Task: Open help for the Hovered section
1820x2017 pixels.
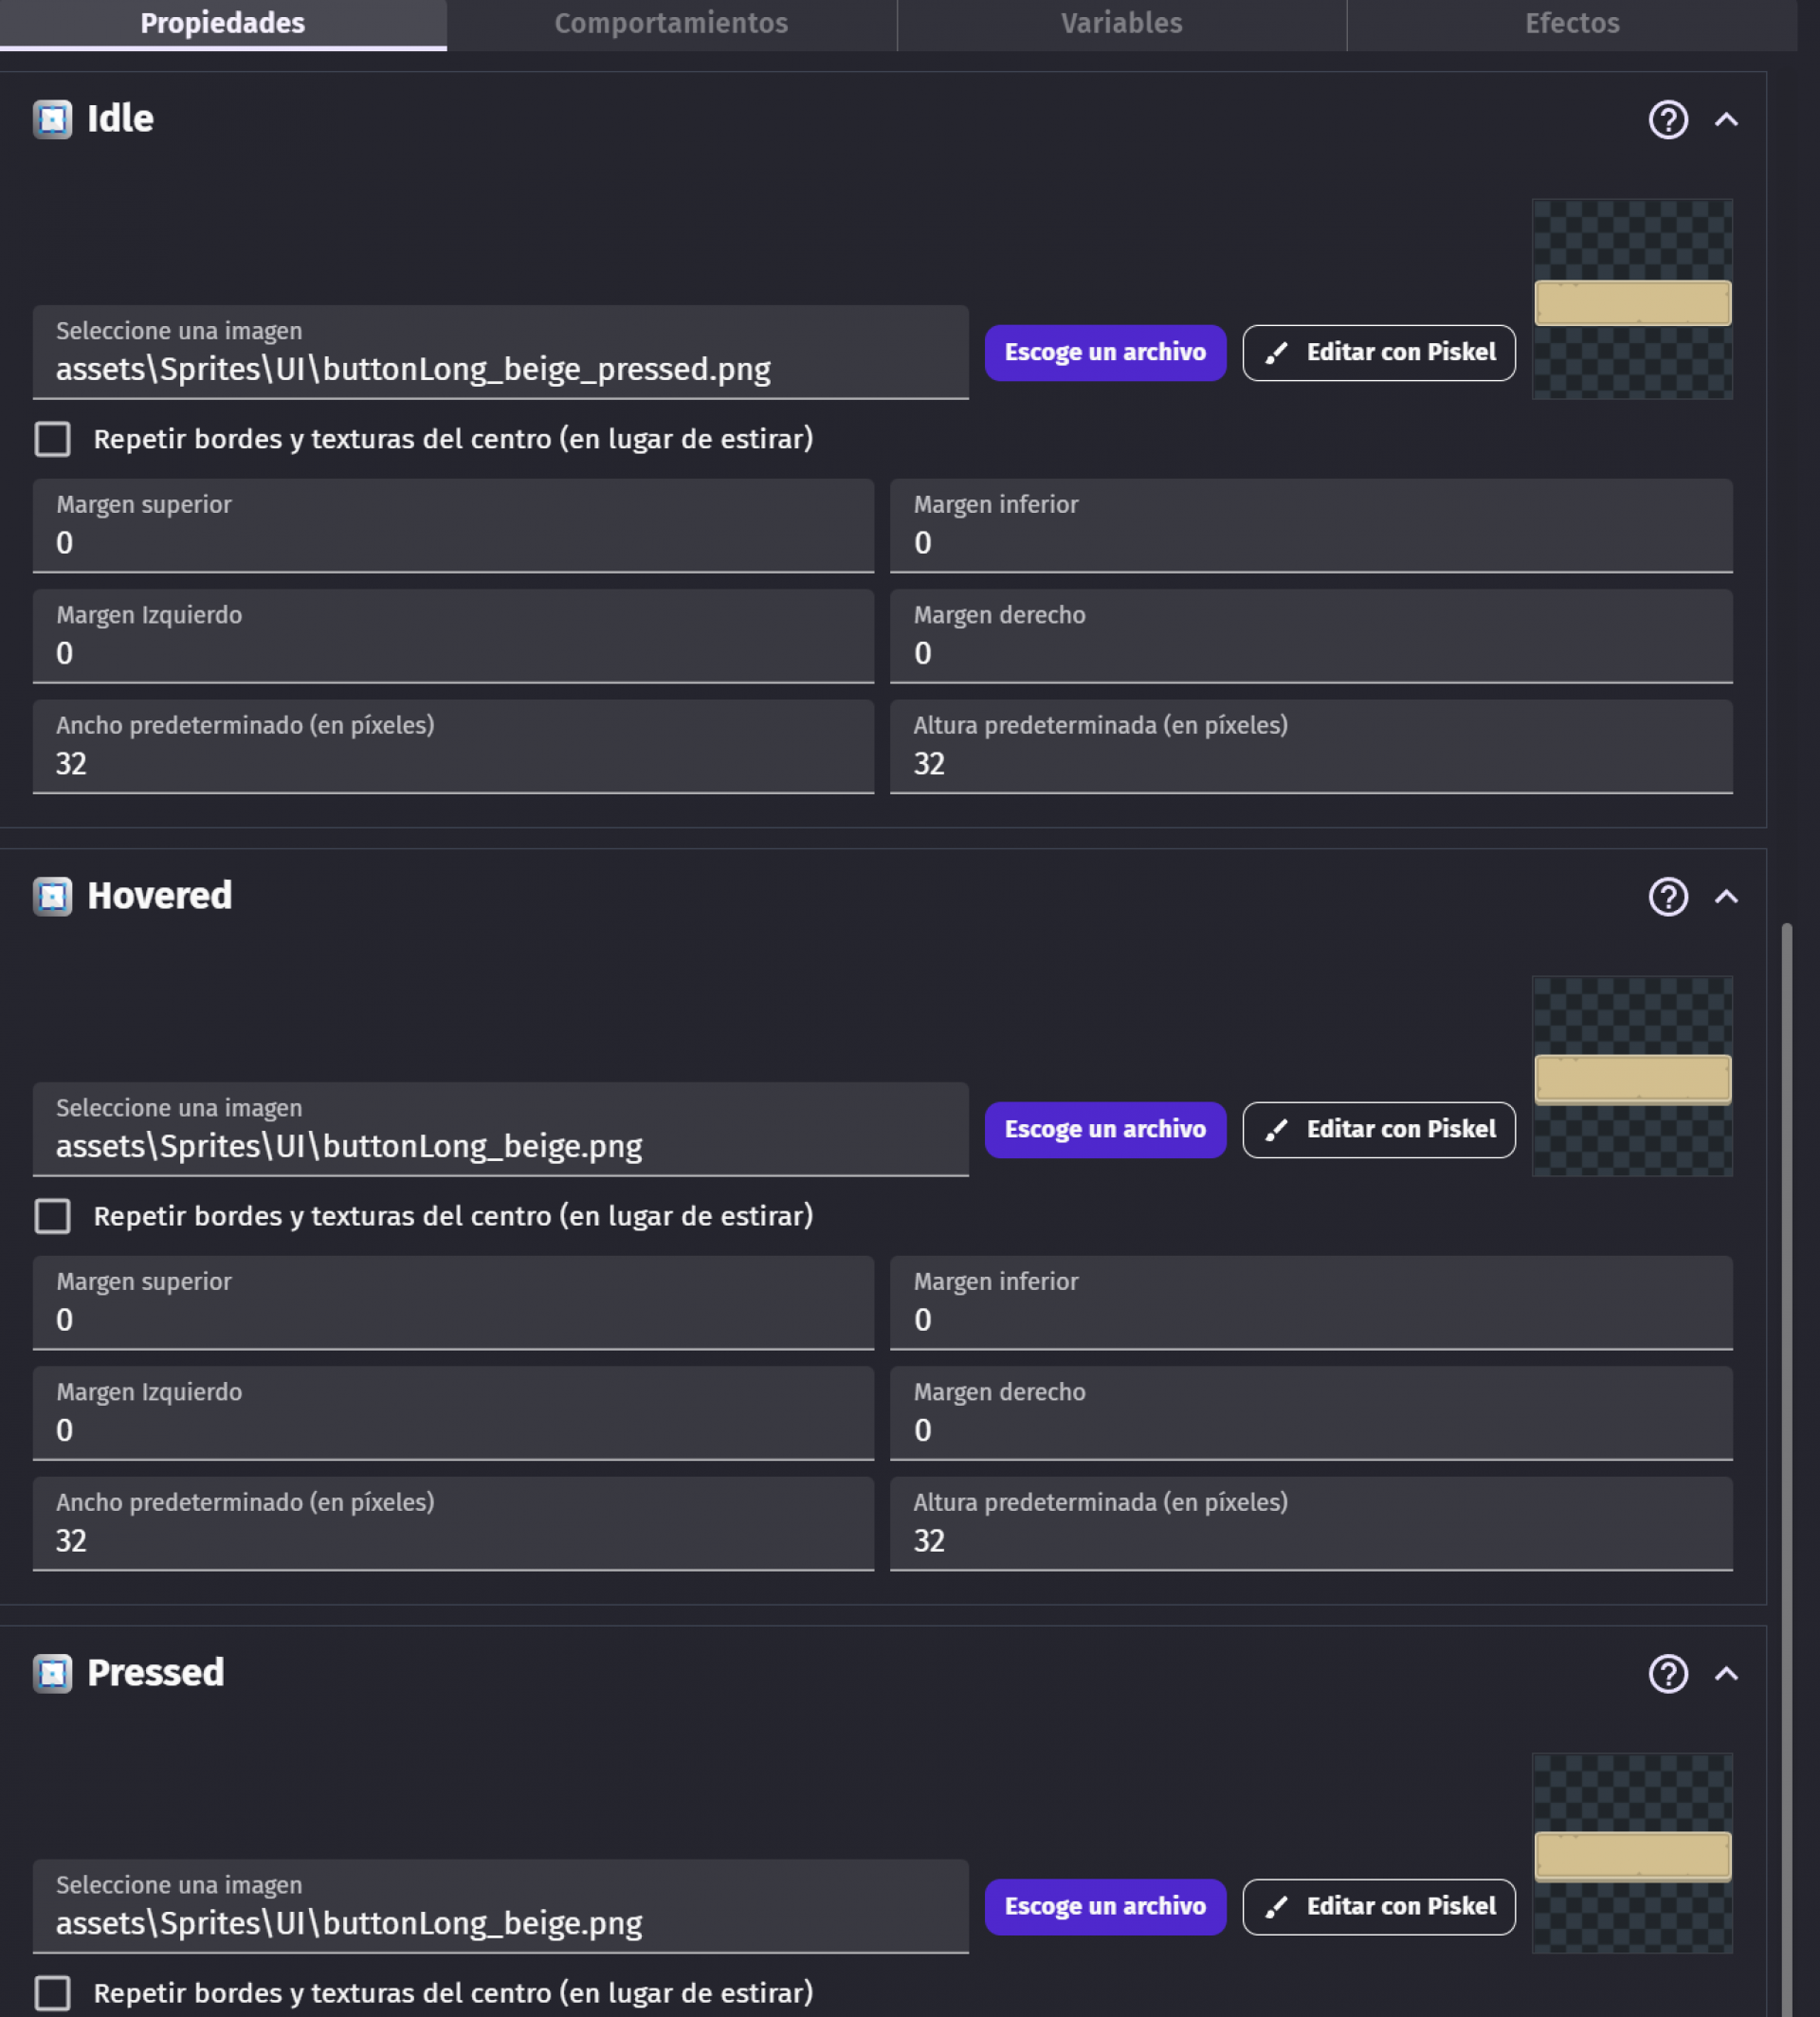Action: 1668,897
